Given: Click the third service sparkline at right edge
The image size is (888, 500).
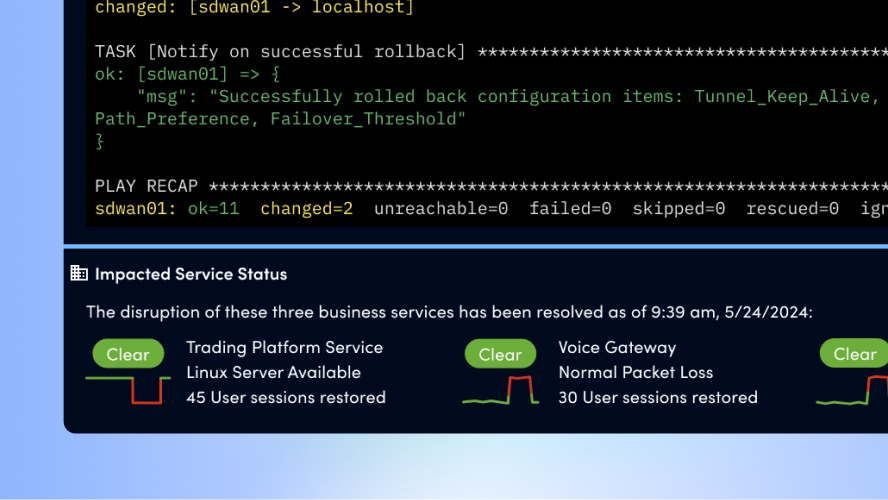Looking at the screenshot, I should [853, 391].
